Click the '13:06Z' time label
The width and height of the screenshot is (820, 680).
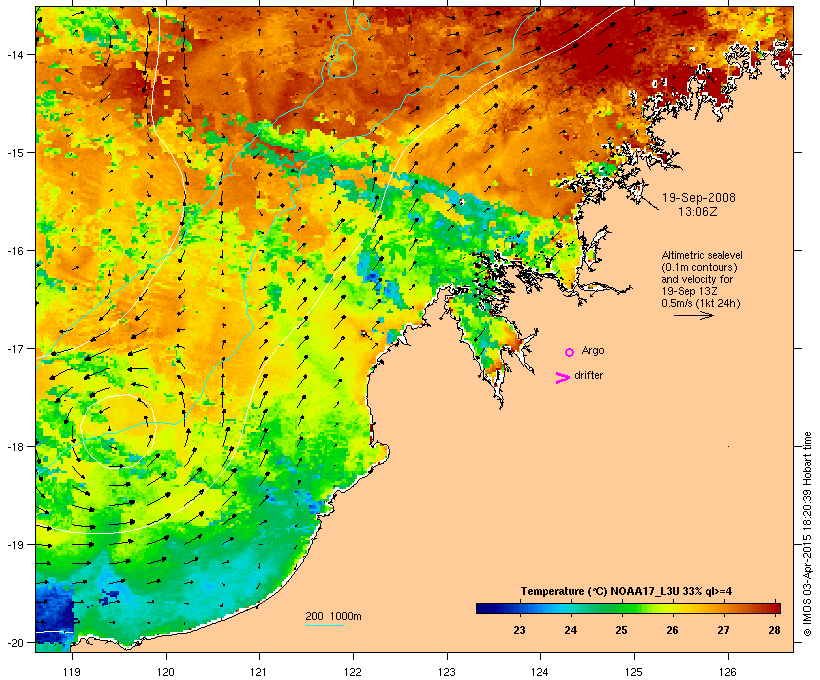pyautogui.click(x=698, y=212)
